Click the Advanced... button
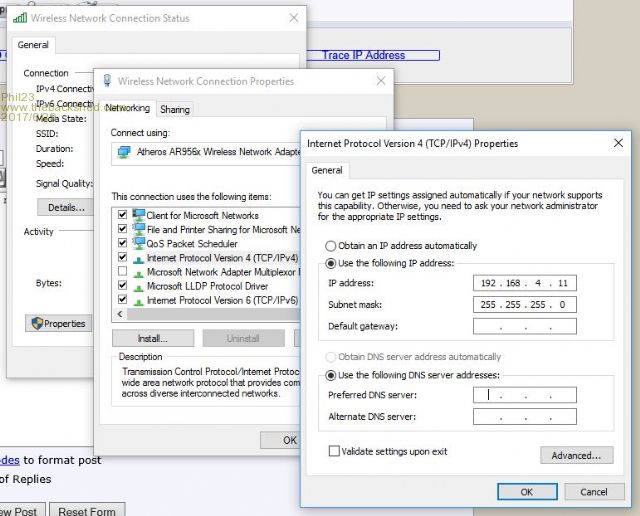The image size is (640, 516). 576,456
